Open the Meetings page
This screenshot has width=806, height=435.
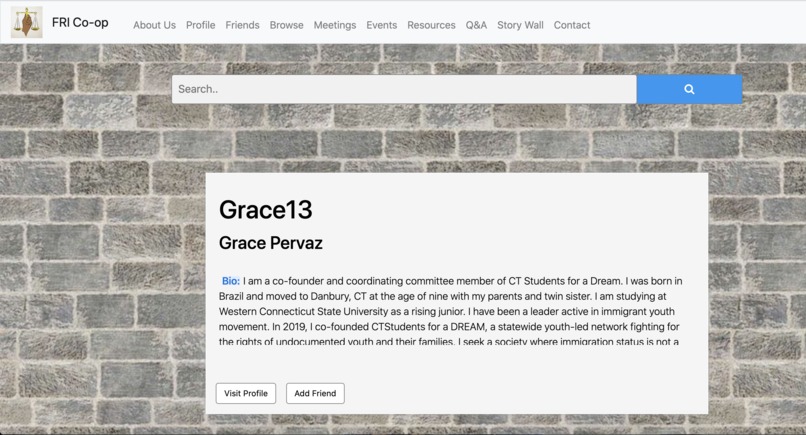(335, 25)
